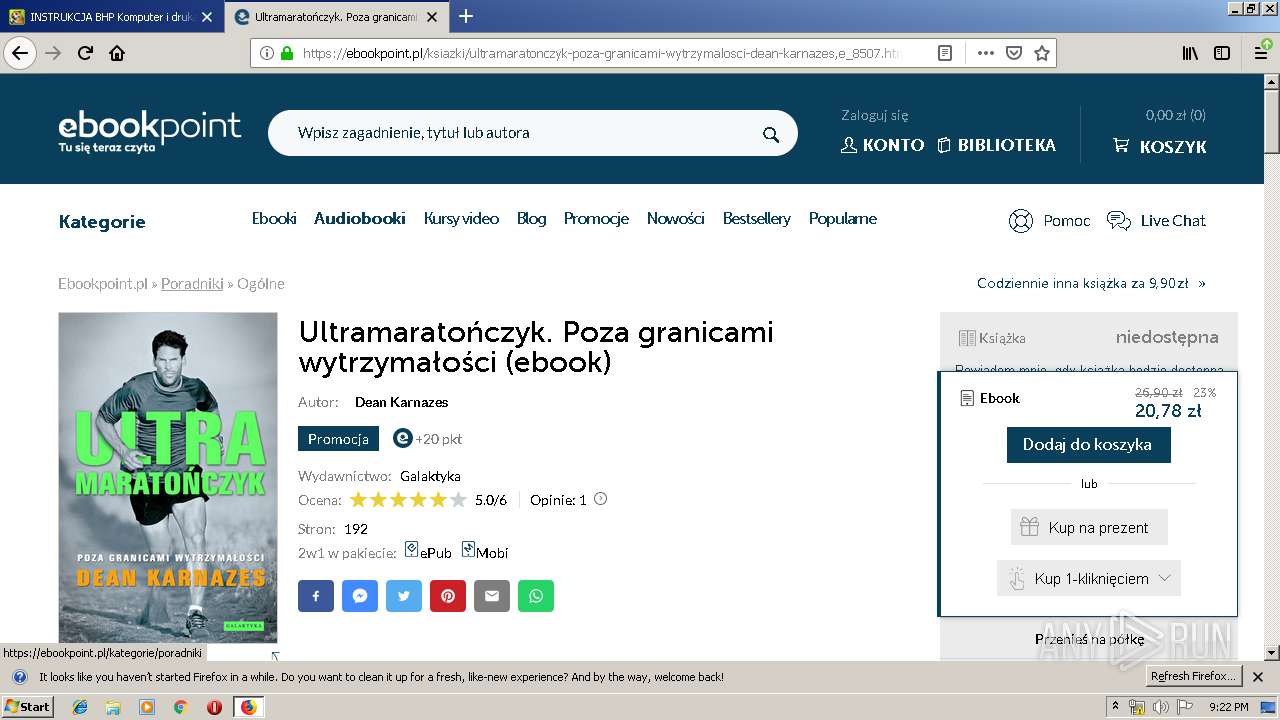1280x720 pixels.
Task: Share the book on Pinterest
Action: click(448, 596)
